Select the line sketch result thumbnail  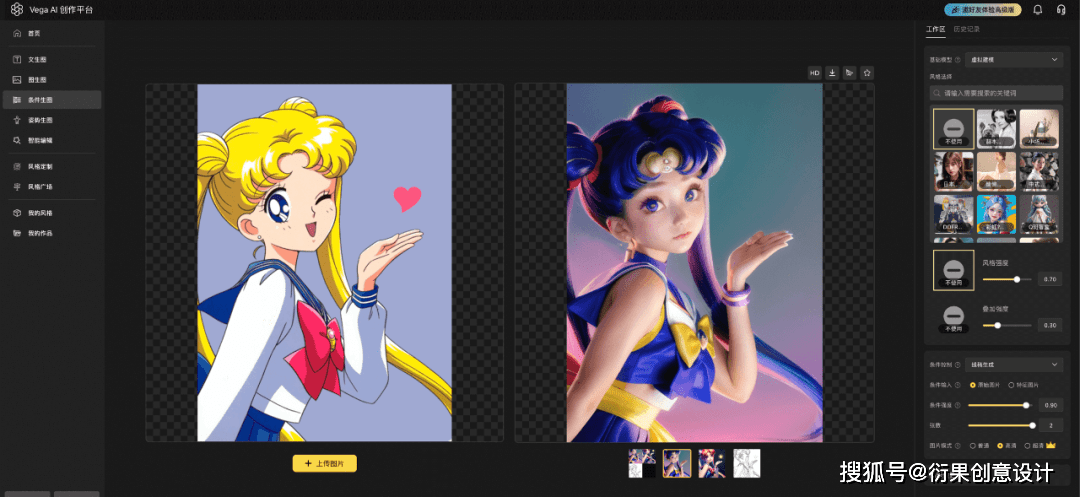point(747,463)
